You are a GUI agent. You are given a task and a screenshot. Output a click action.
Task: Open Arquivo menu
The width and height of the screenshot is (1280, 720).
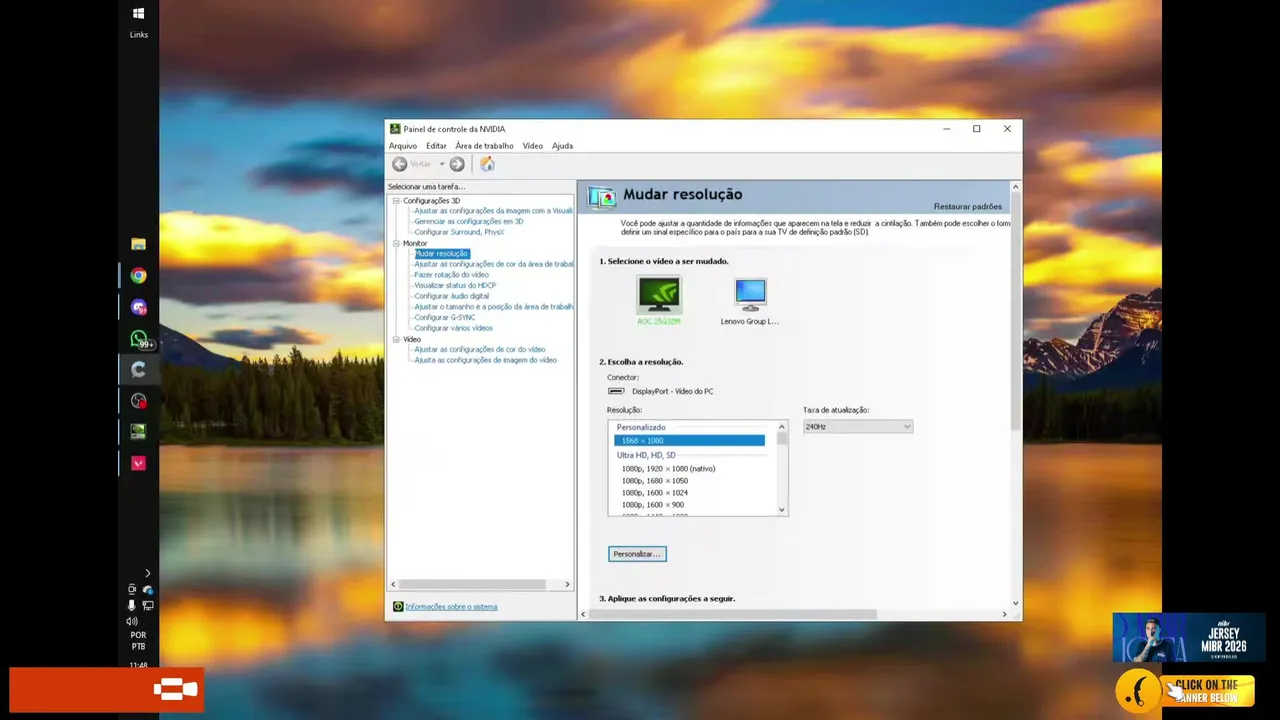403,146
